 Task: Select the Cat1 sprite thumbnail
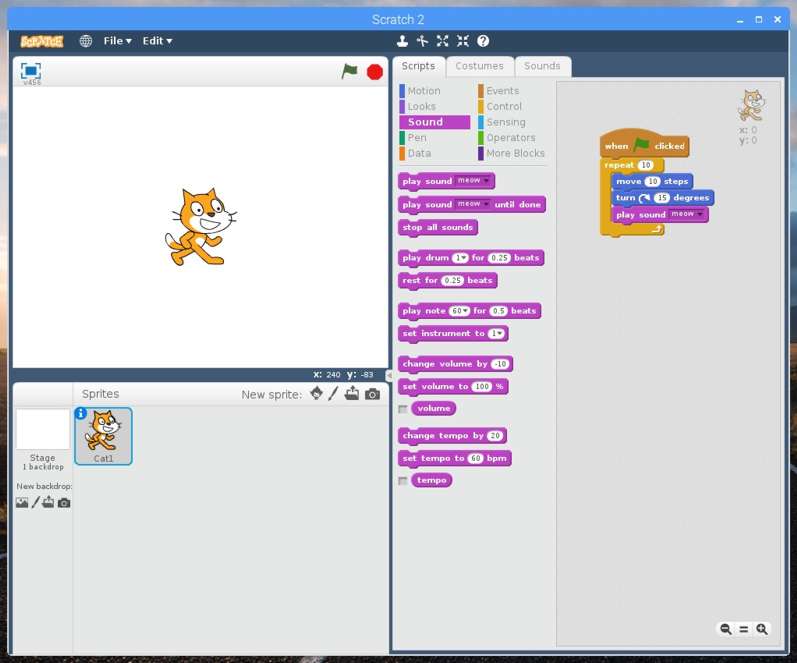pos(103,436)
